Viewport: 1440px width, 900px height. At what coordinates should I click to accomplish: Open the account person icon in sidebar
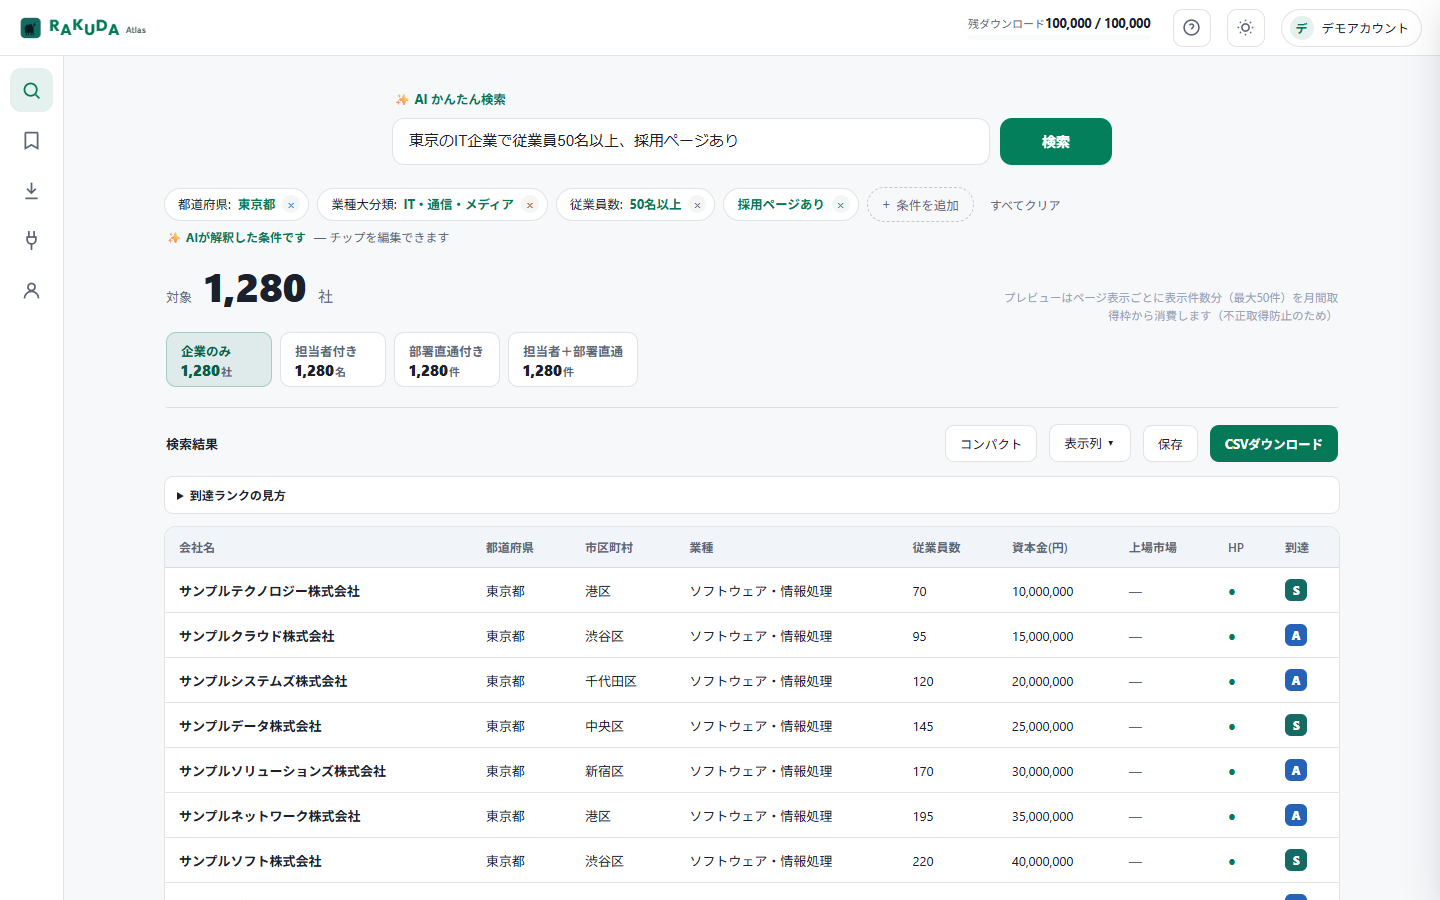31,291
